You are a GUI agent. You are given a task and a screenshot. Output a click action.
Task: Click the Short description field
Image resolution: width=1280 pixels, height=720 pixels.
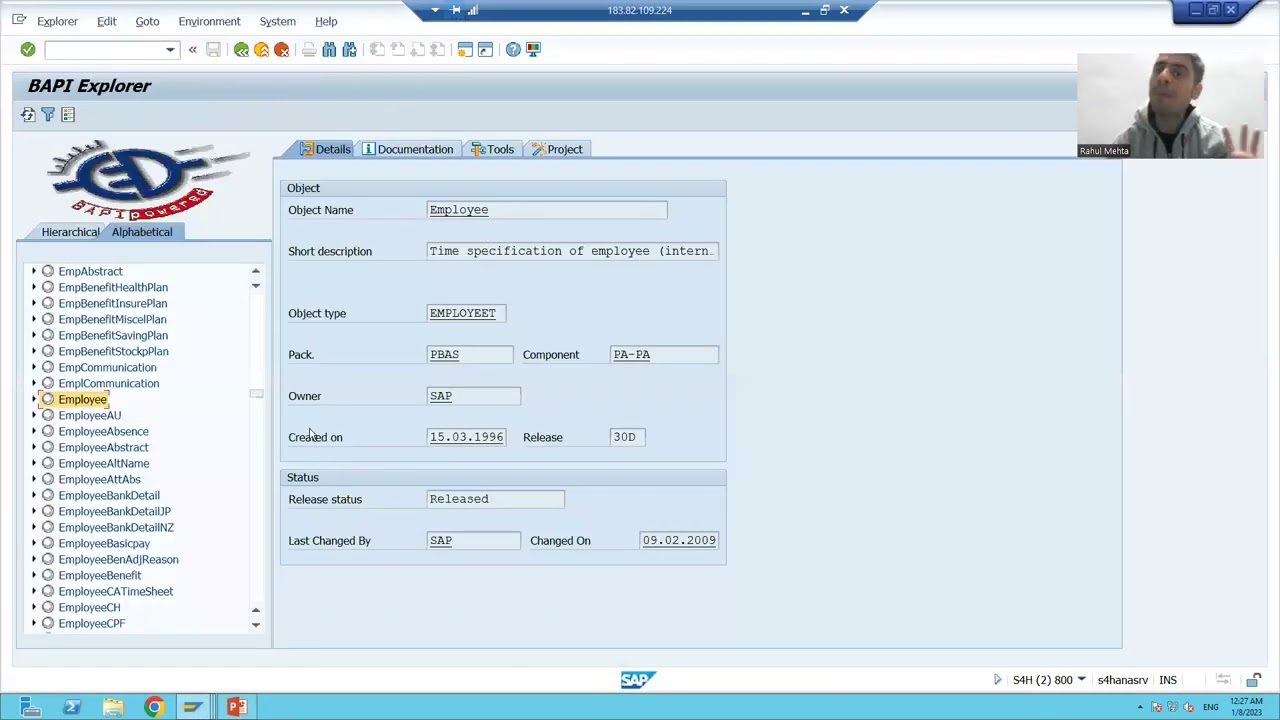(572, 251)
